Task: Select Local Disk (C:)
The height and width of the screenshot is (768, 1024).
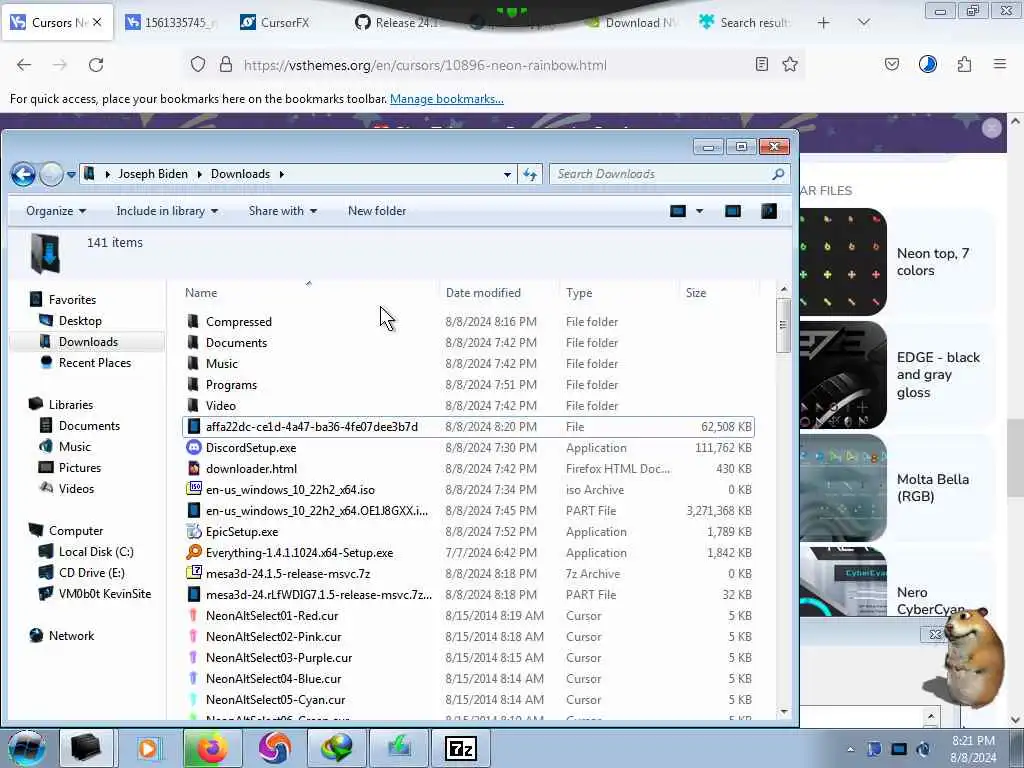Action: (95, 552)
